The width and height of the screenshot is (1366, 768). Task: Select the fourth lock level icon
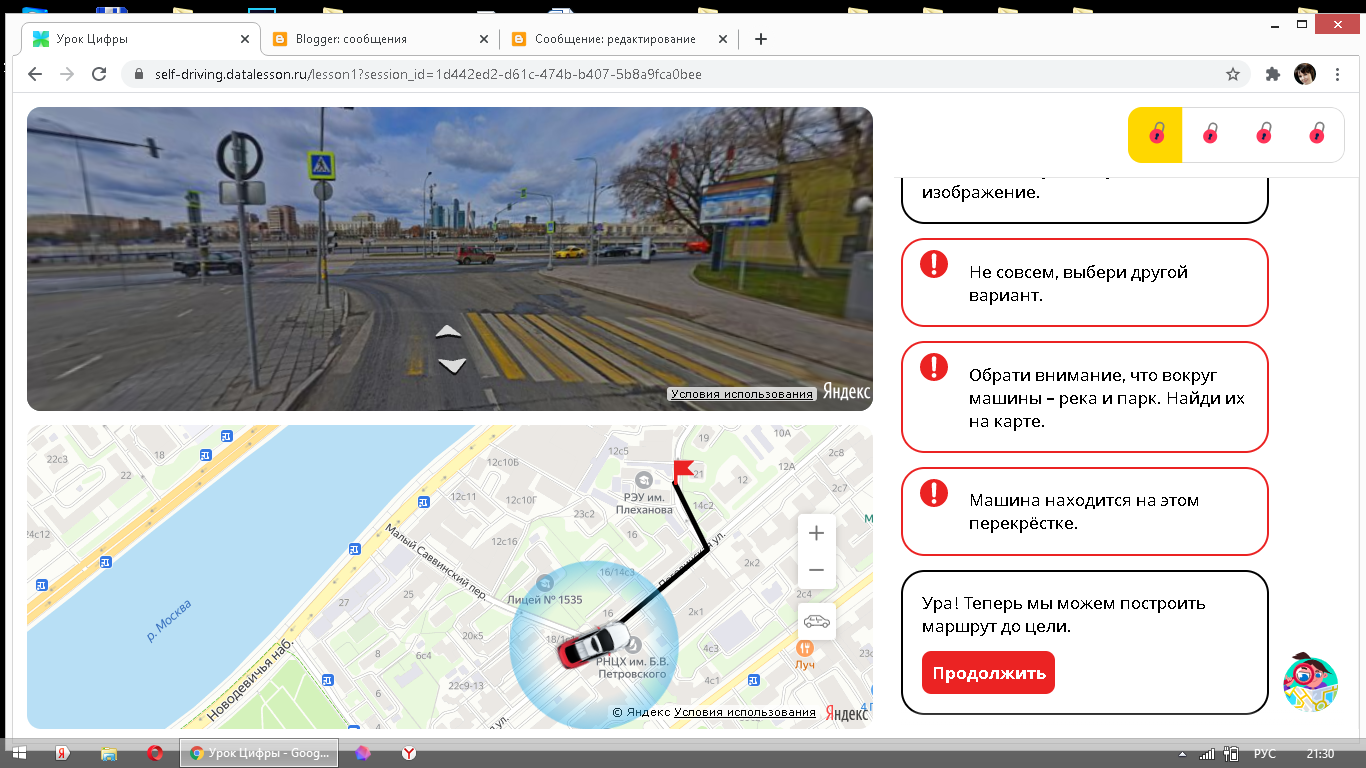(1317, 133)
